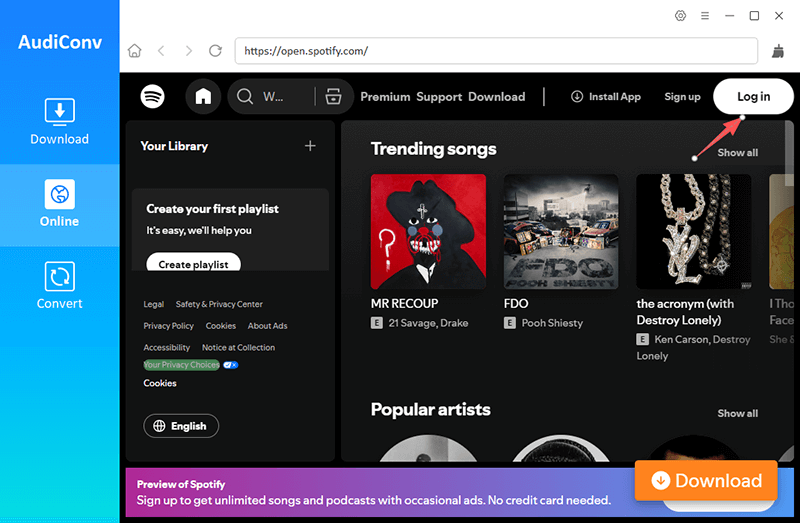Open artist Ken Carson, Destroy Lonely
This screenshot has width=800, height=523.
[x=693, y=347]
